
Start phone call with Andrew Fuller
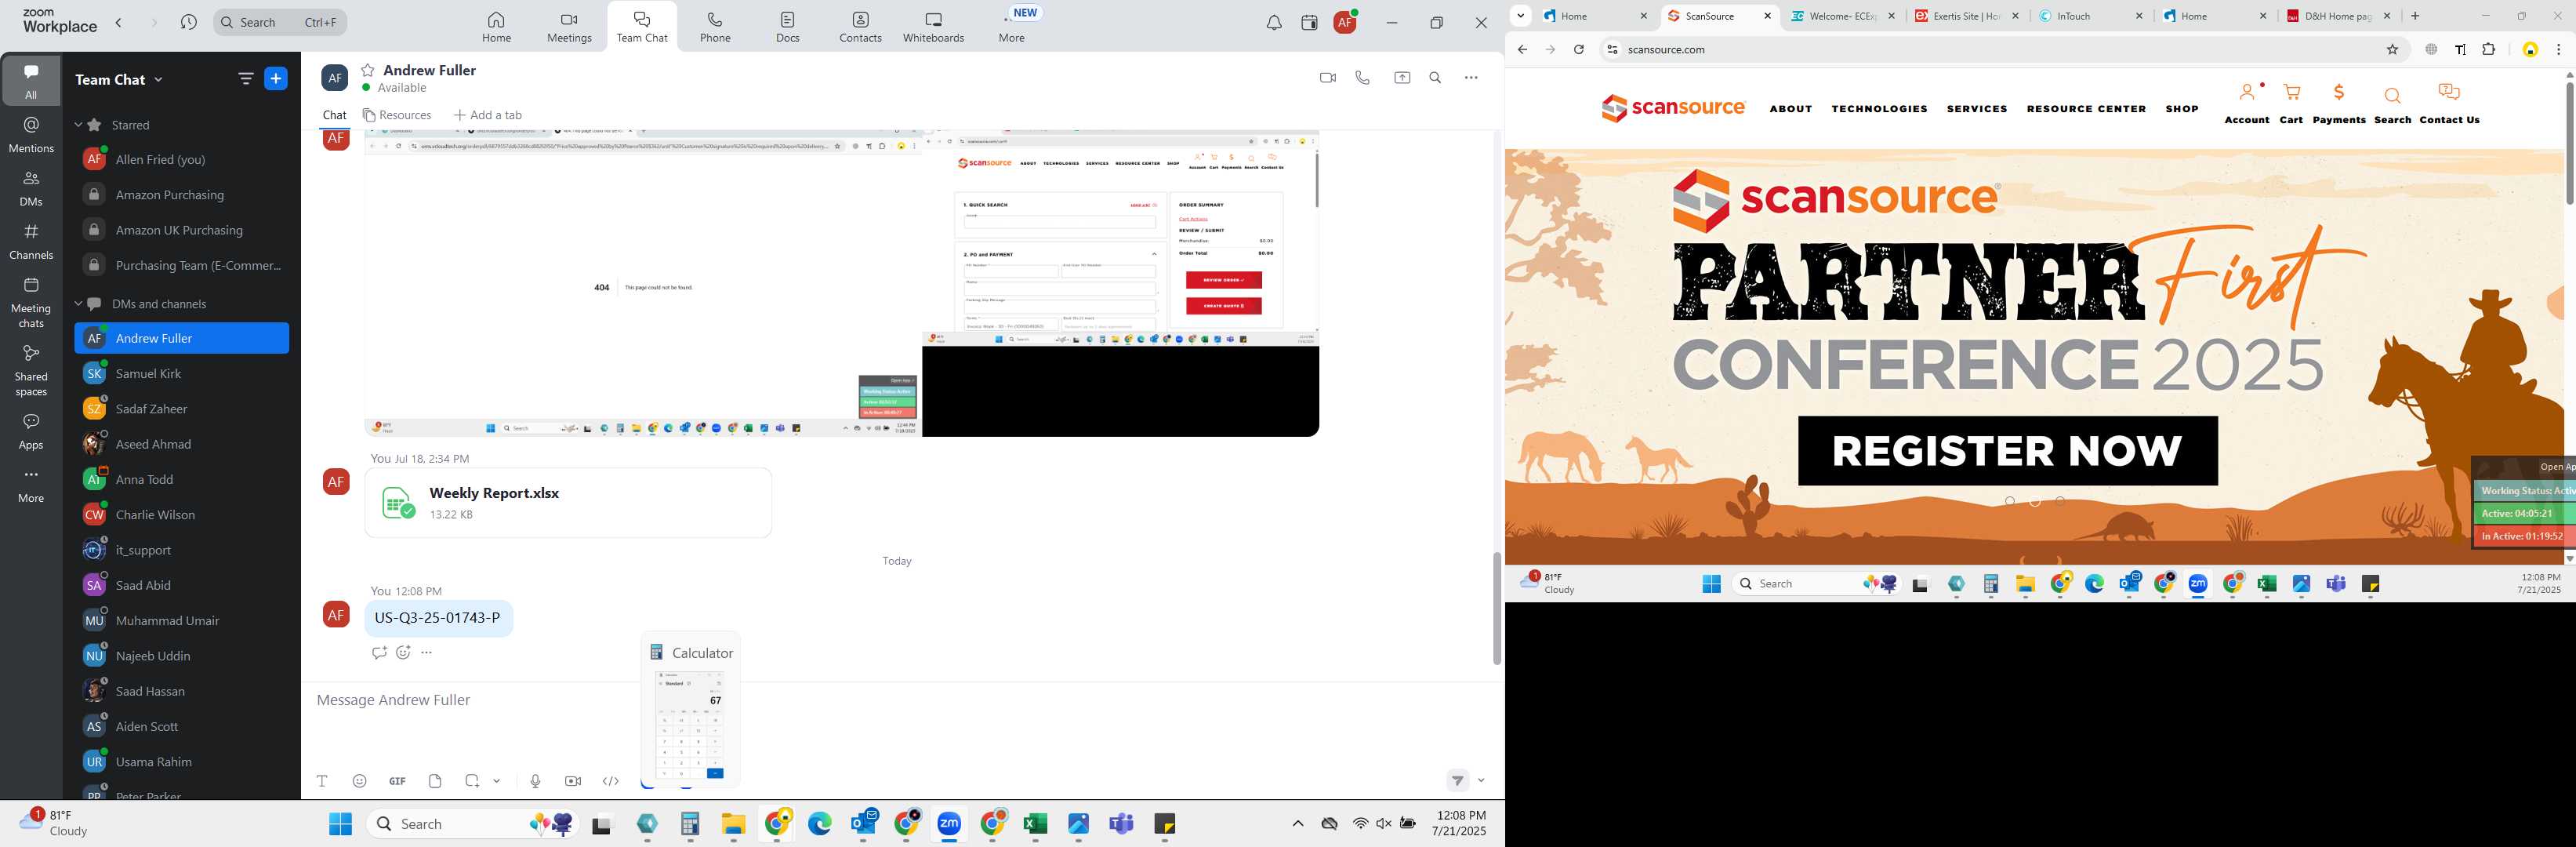[x=1362, y=78]
